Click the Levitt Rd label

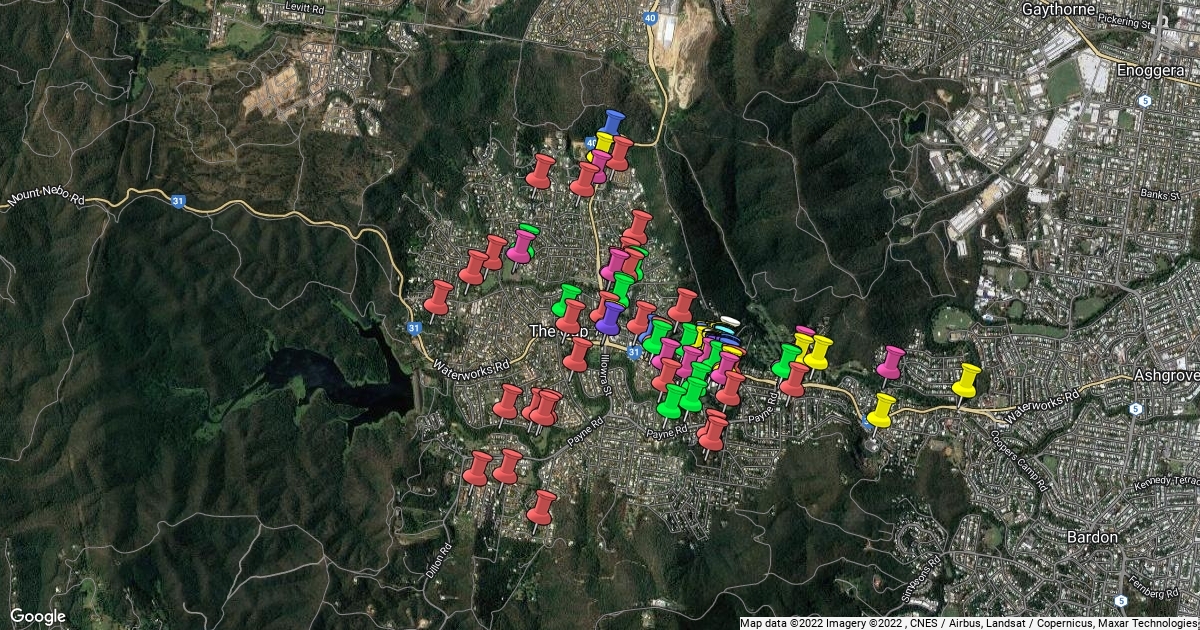(307, 6)
